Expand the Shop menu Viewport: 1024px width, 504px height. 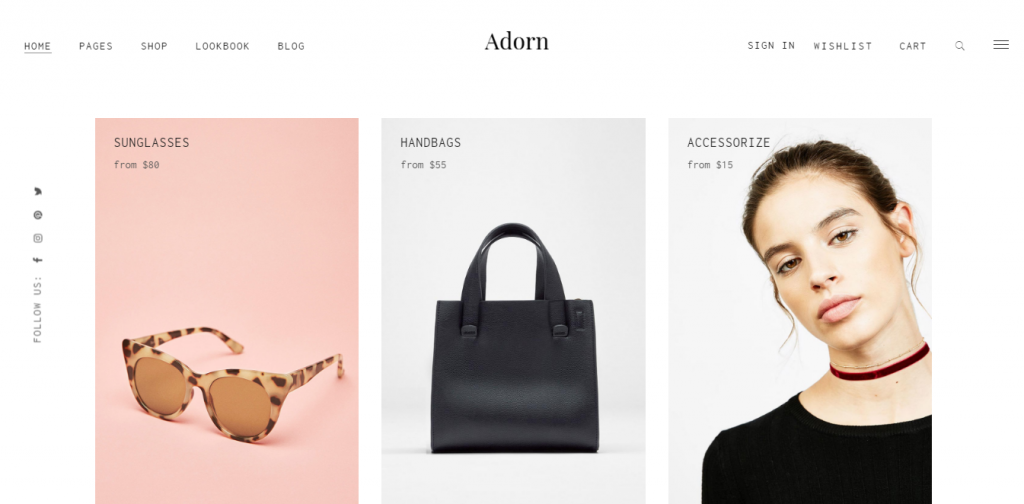pyautogui.click(x=154, y=46)
